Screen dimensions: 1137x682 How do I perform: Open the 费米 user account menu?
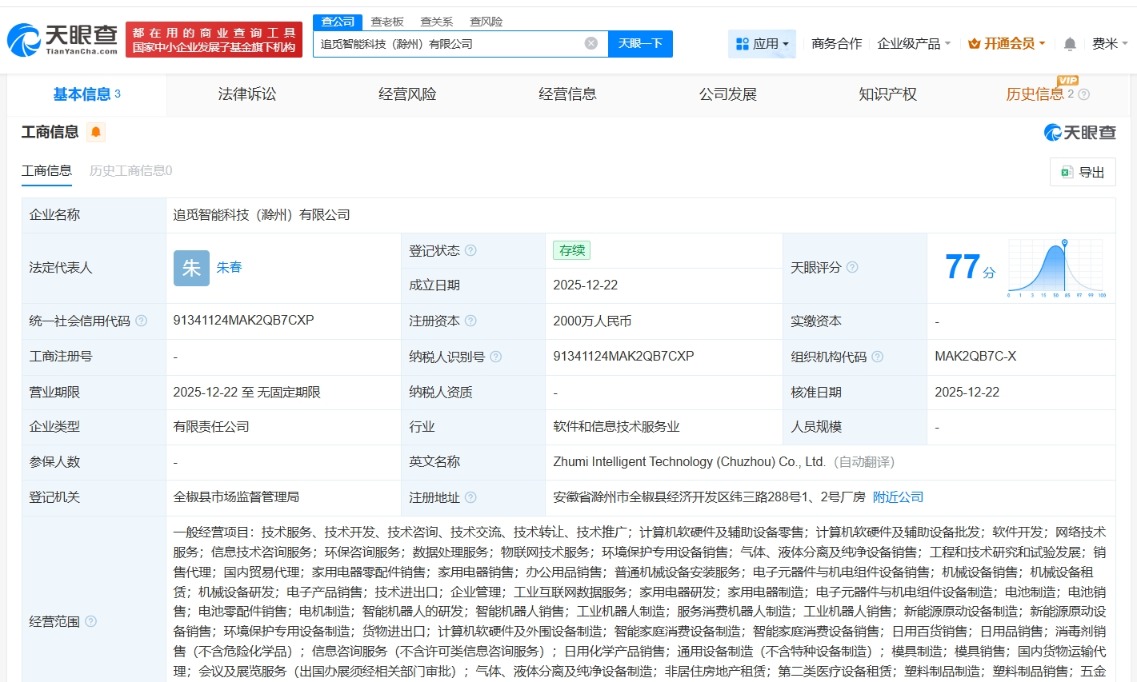tap(1109, 44)
